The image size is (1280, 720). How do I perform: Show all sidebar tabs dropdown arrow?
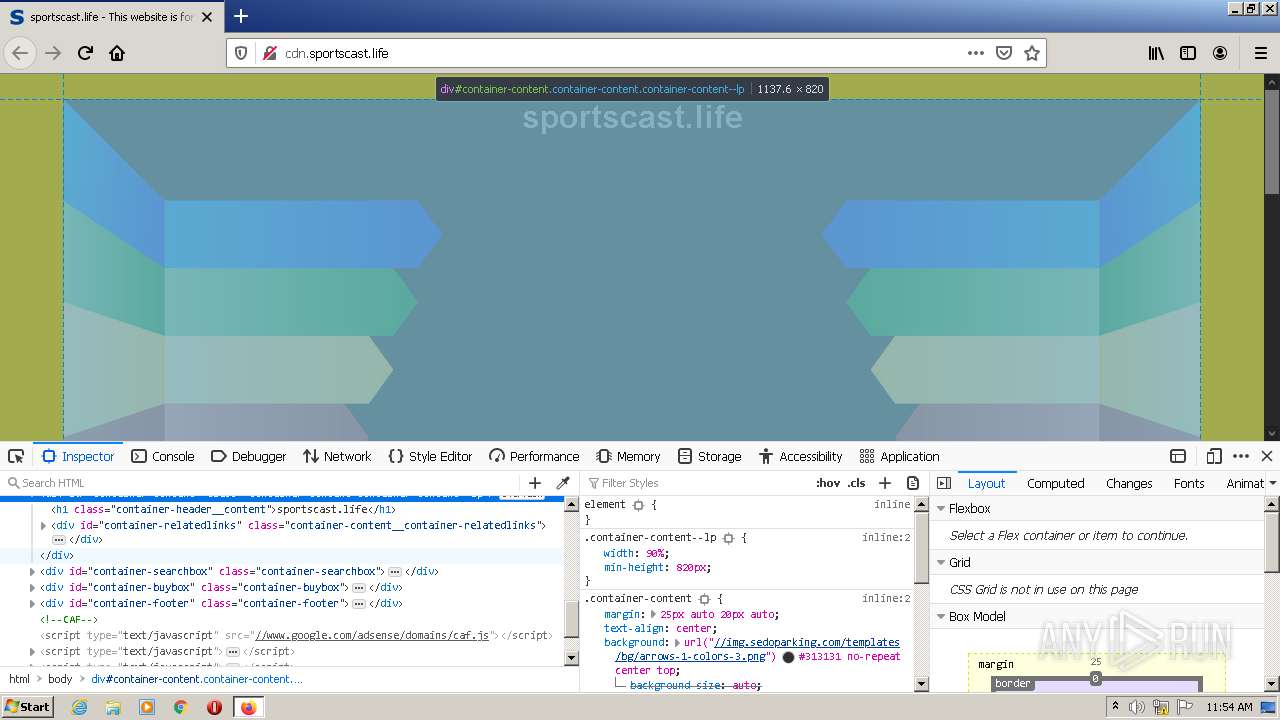coord(1273,483)
